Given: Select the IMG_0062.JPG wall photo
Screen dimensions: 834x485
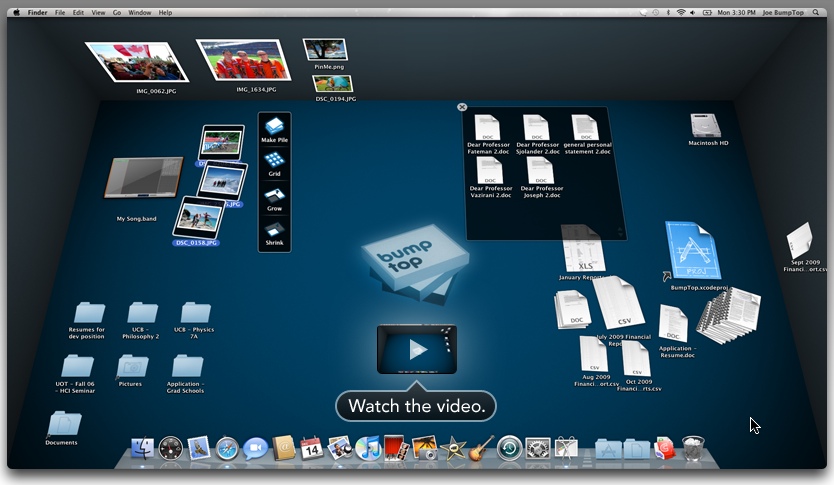Looking at the screenshot, I should coord(137,62).
